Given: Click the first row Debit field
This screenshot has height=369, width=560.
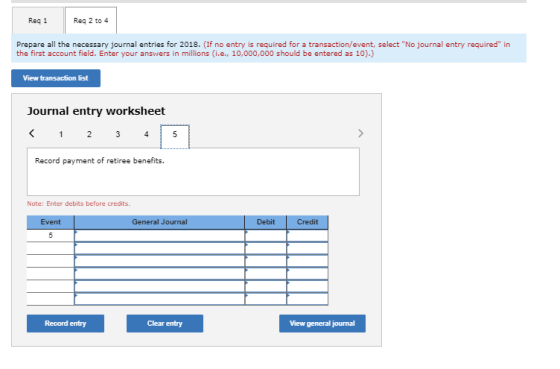Looking at the screenshot, I should coord(266,235).
